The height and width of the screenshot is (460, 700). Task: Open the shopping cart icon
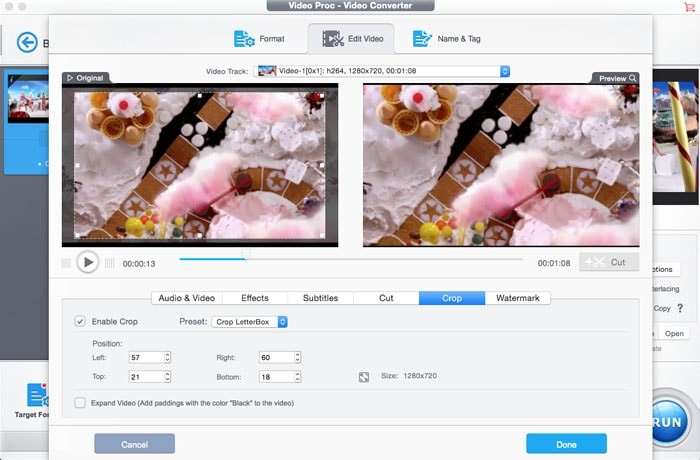(x=687, y=7)
